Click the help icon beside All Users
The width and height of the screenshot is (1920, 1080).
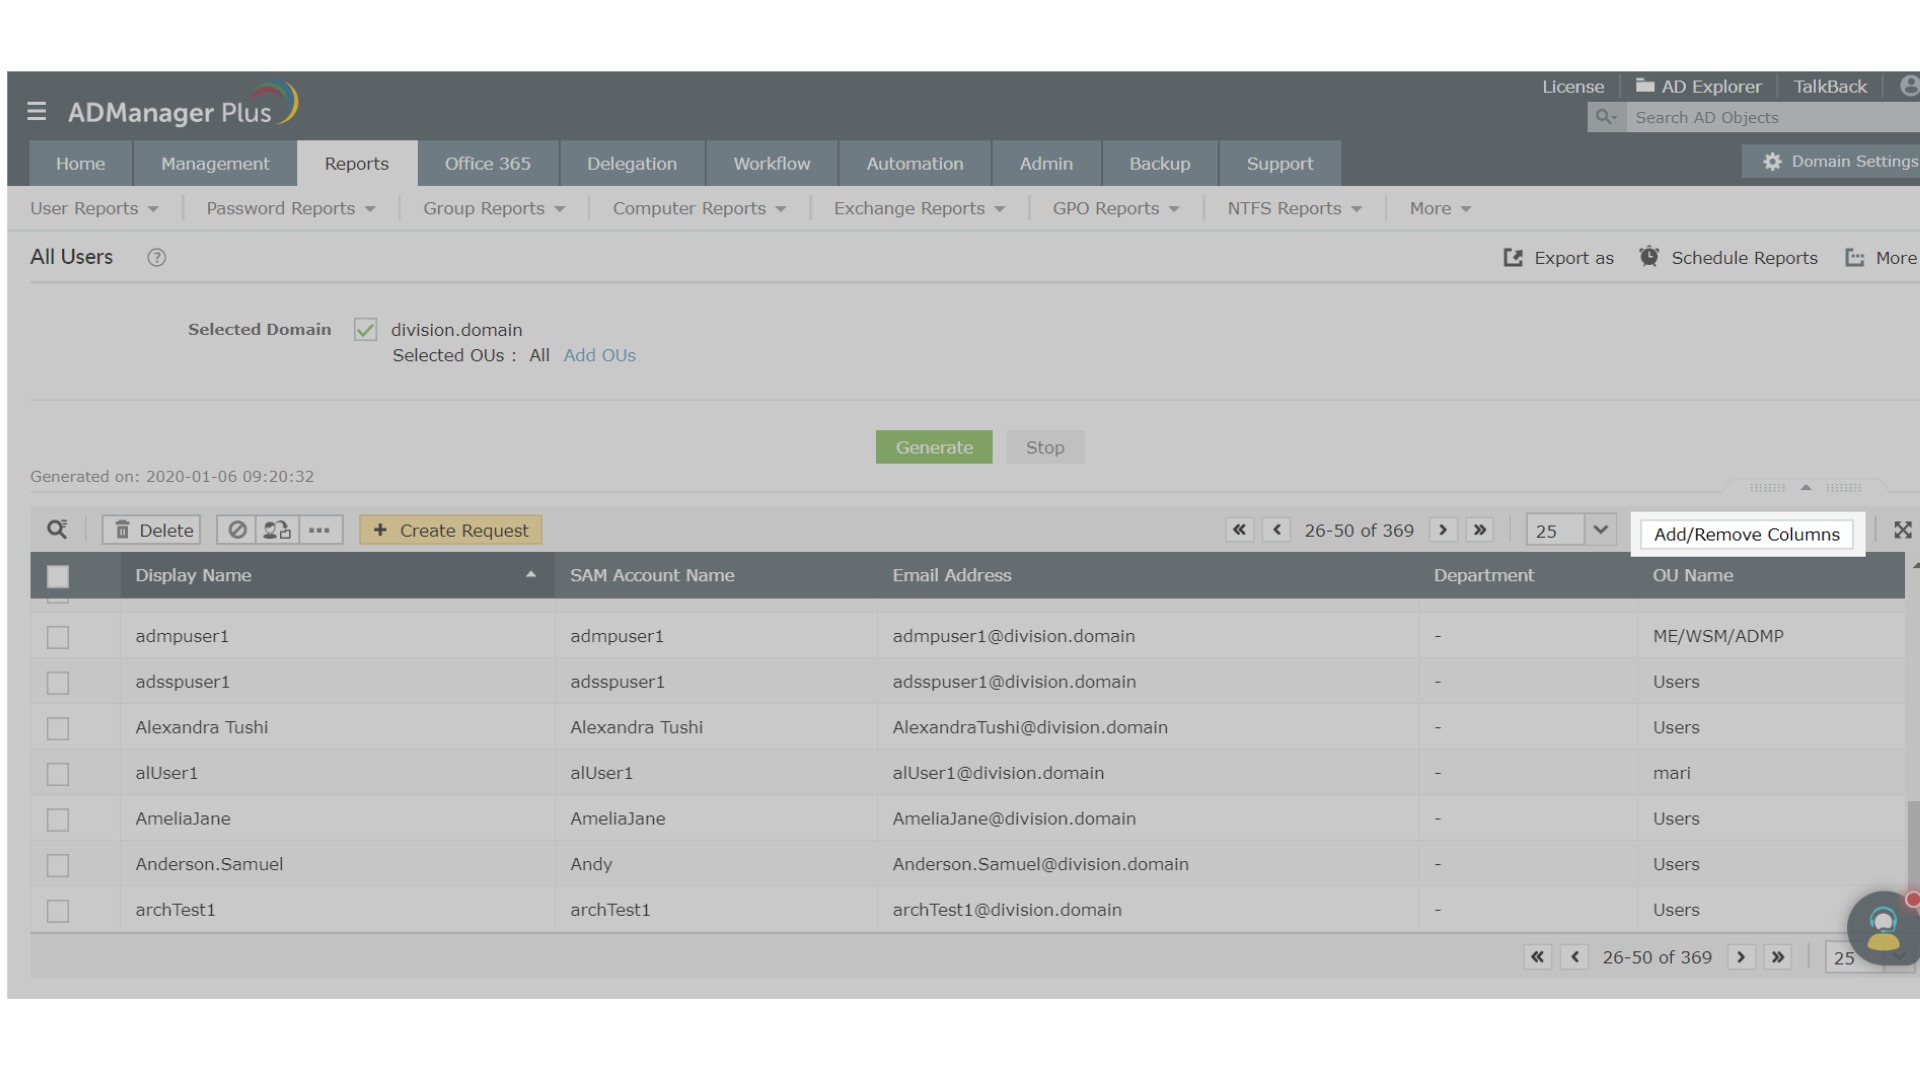tap(156, 257)
